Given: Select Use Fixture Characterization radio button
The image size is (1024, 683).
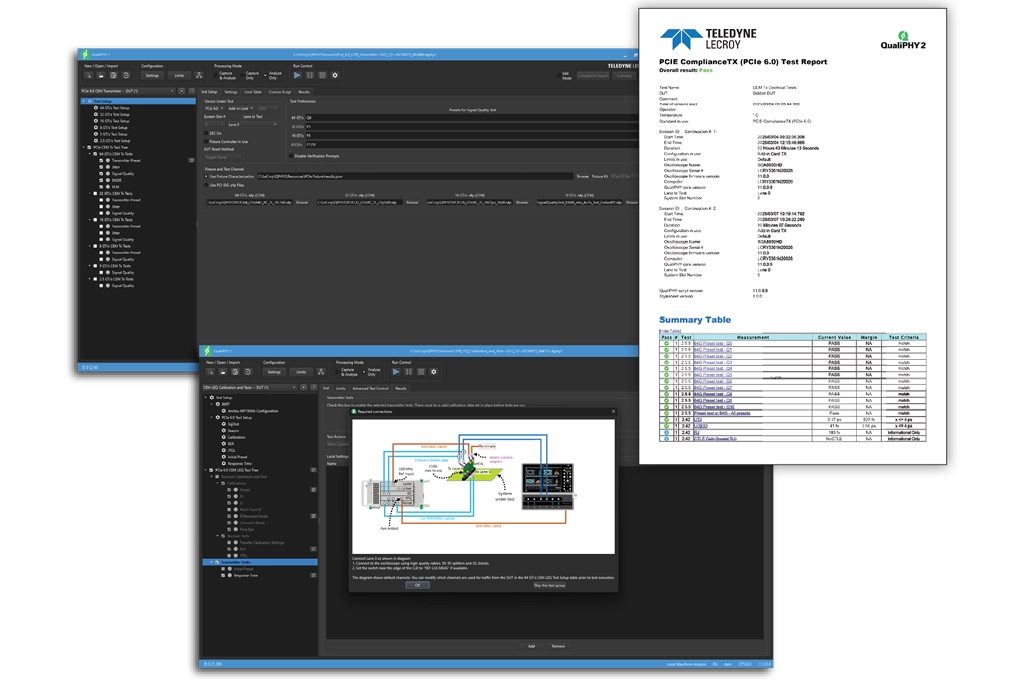Looking at the screenshot, I should coord(206,176).
